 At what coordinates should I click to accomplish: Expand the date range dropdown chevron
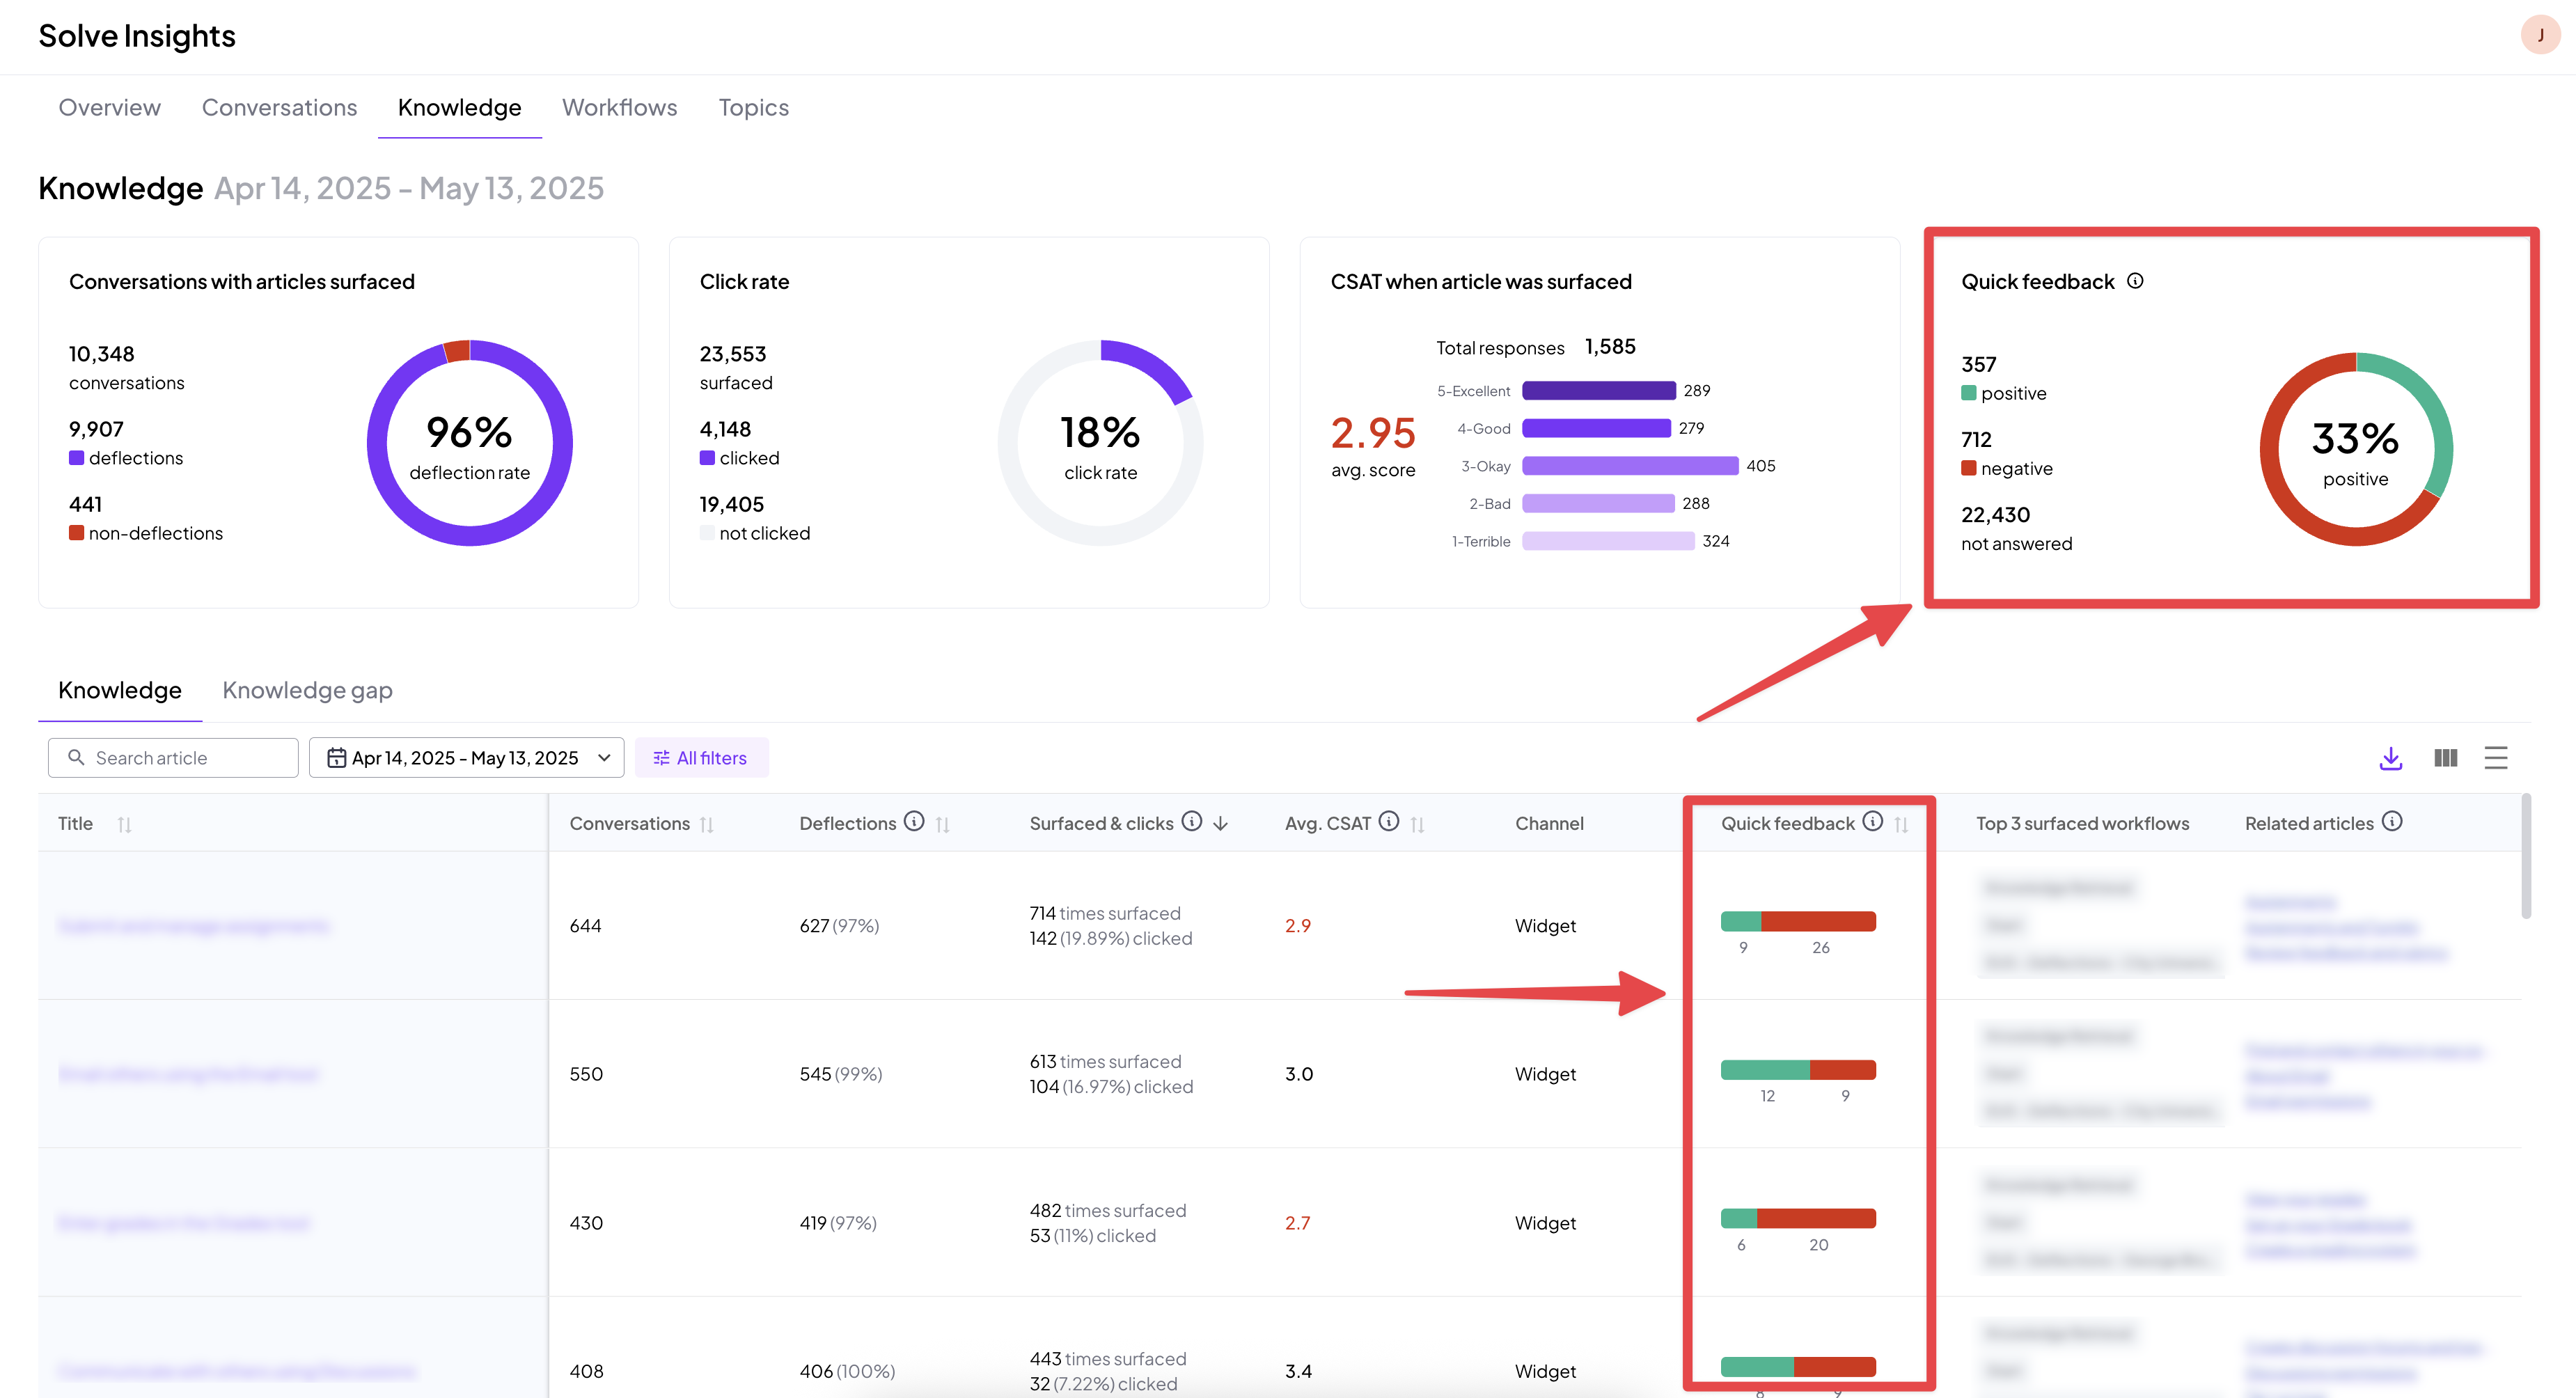tap(604, 758)
